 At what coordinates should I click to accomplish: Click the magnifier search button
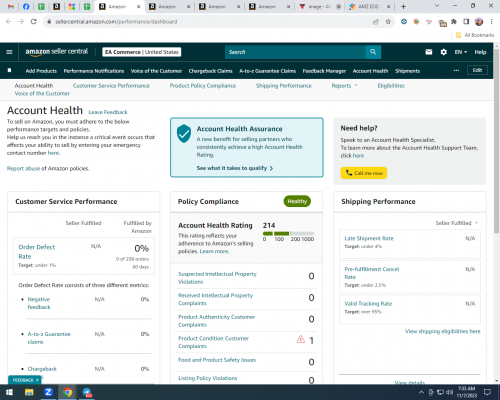point(373,52)
